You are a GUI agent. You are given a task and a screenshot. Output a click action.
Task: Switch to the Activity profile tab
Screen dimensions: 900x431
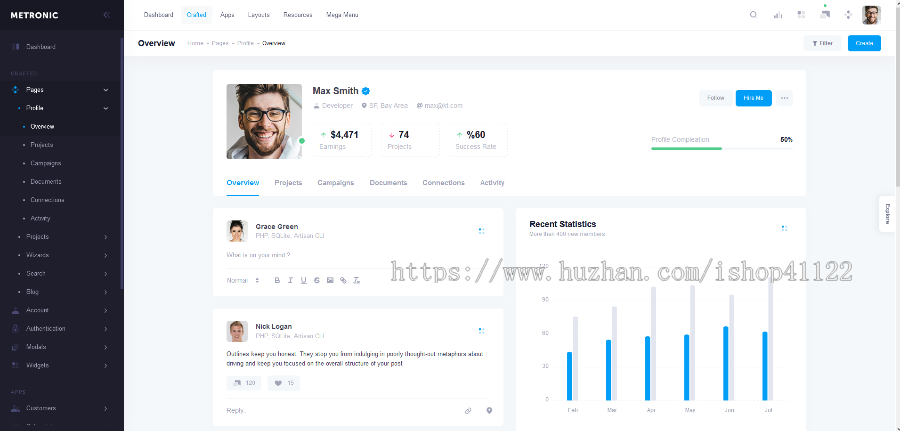coord(492,183)
